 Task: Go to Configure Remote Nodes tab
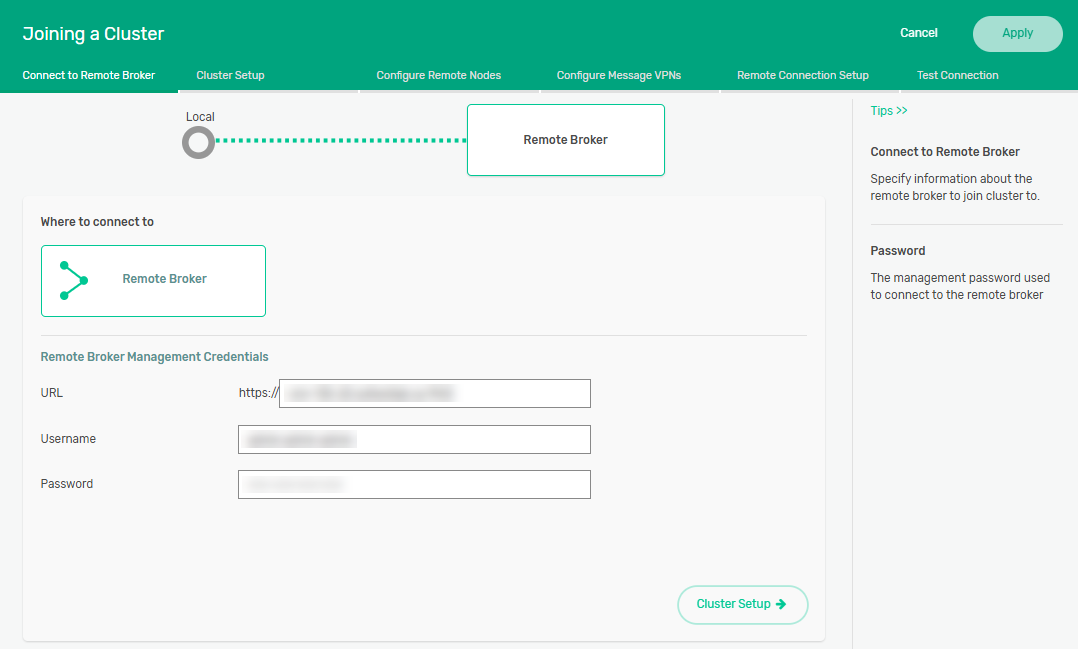coord(438,75)
